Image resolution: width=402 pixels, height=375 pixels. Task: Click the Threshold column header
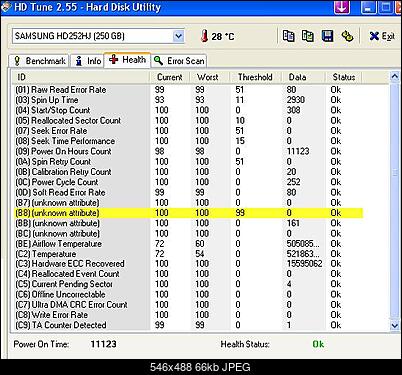pos(255,77)
